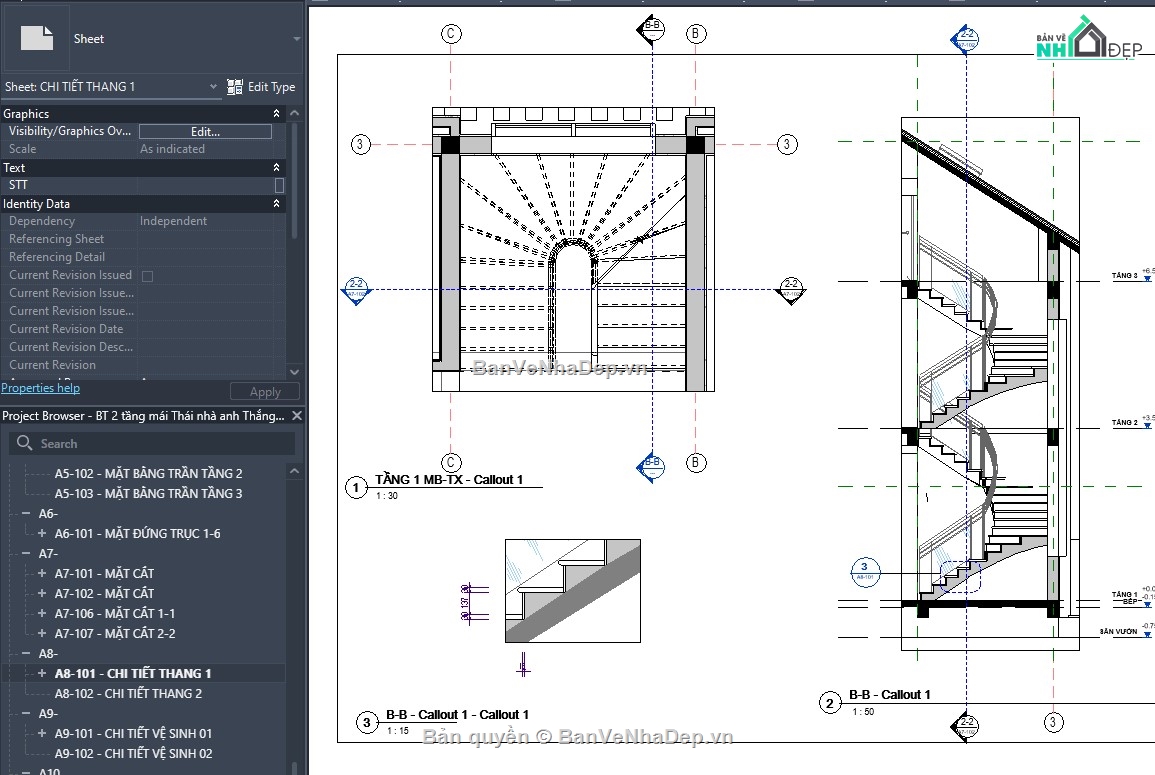Select sheet A9-102 - CHI TIẾT VỆ SINH 02
The image size is (1155, 775).
click(x=133, y=753)
